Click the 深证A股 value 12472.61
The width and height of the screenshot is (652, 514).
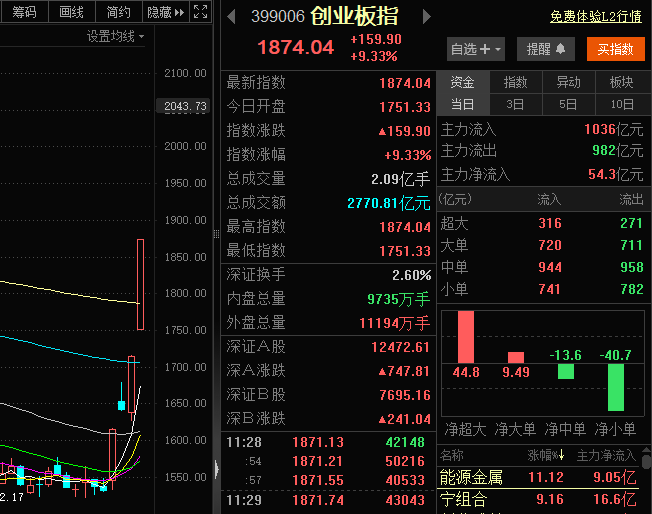(400, 347)
